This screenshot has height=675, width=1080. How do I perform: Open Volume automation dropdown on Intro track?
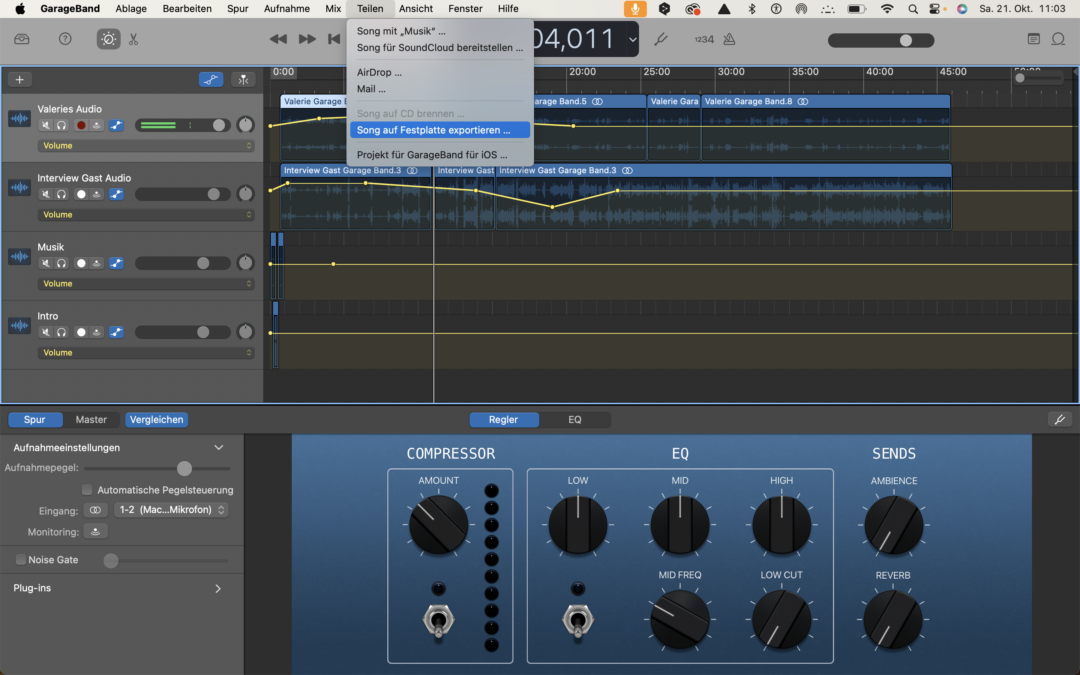tap(145, 353)
